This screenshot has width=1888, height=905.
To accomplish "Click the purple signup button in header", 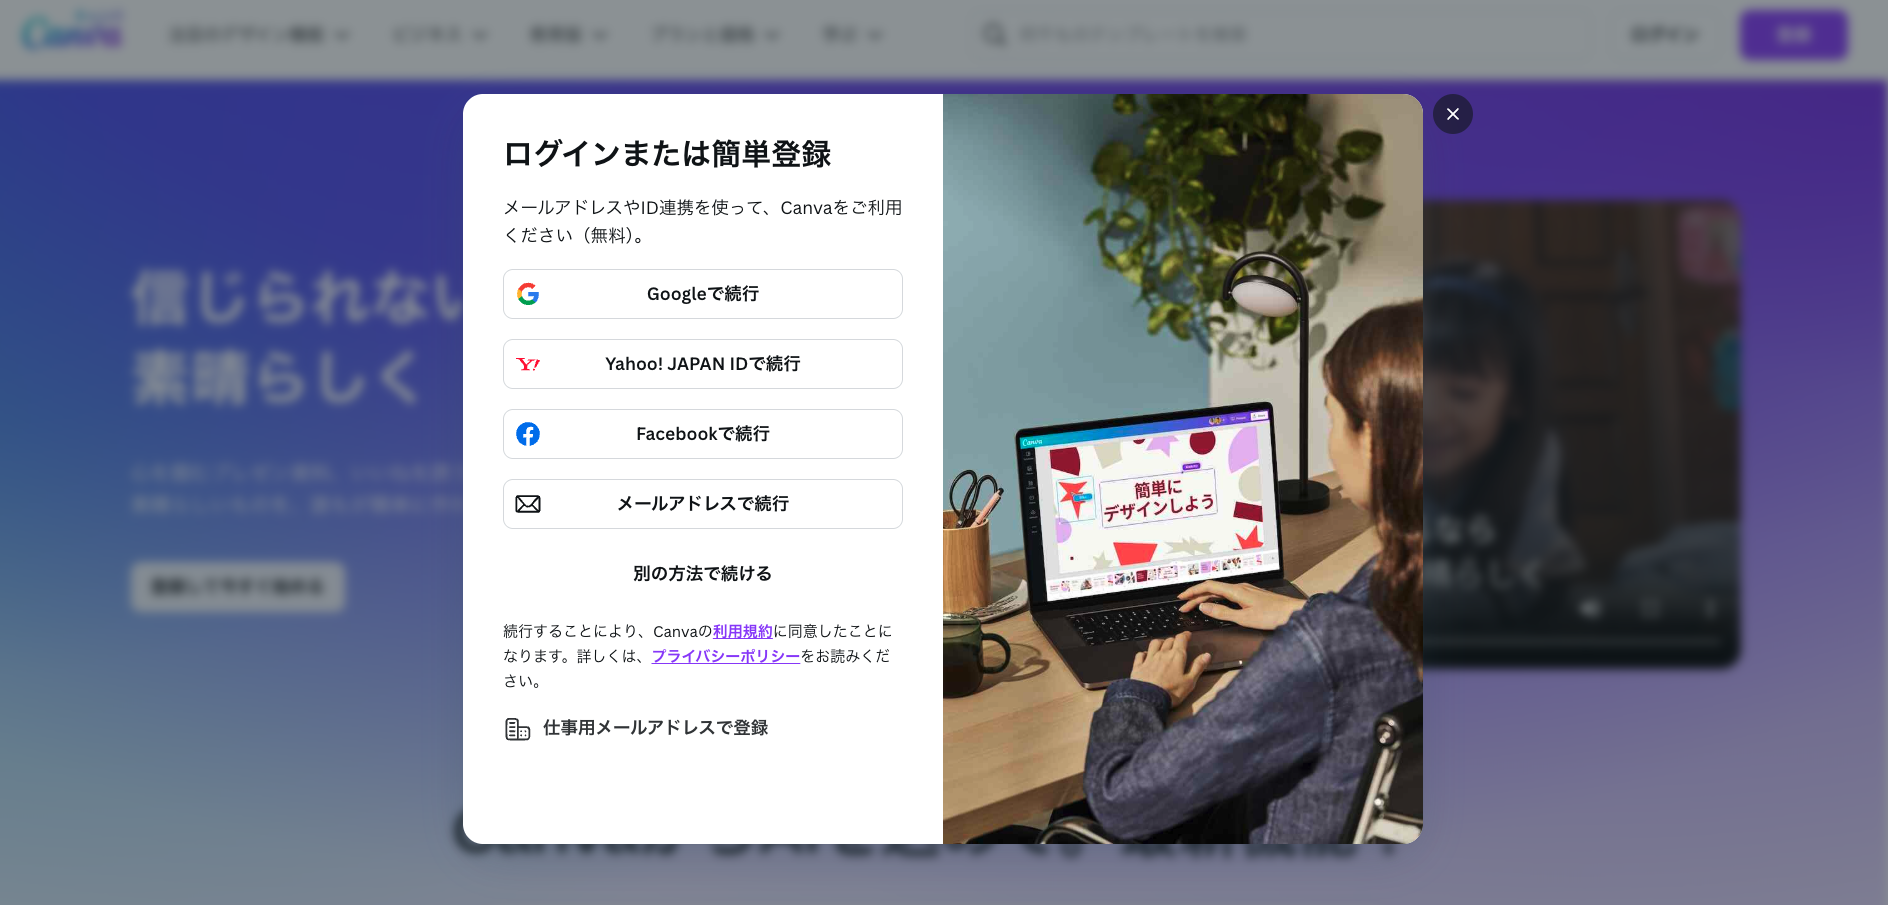I will [1793, 35].
